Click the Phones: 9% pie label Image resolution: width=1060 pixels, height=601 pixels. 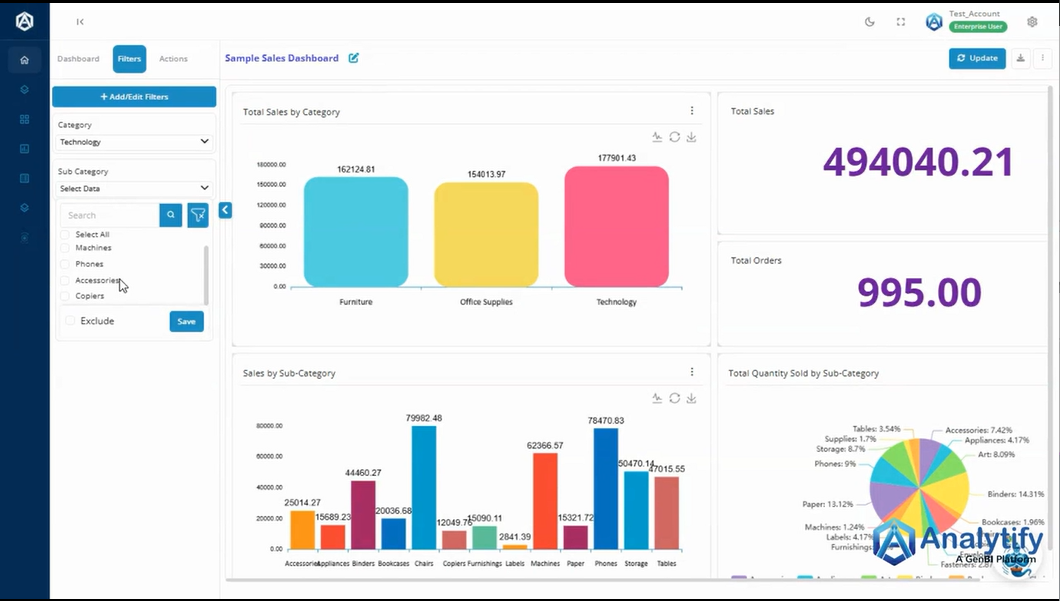tap(835, 464)
